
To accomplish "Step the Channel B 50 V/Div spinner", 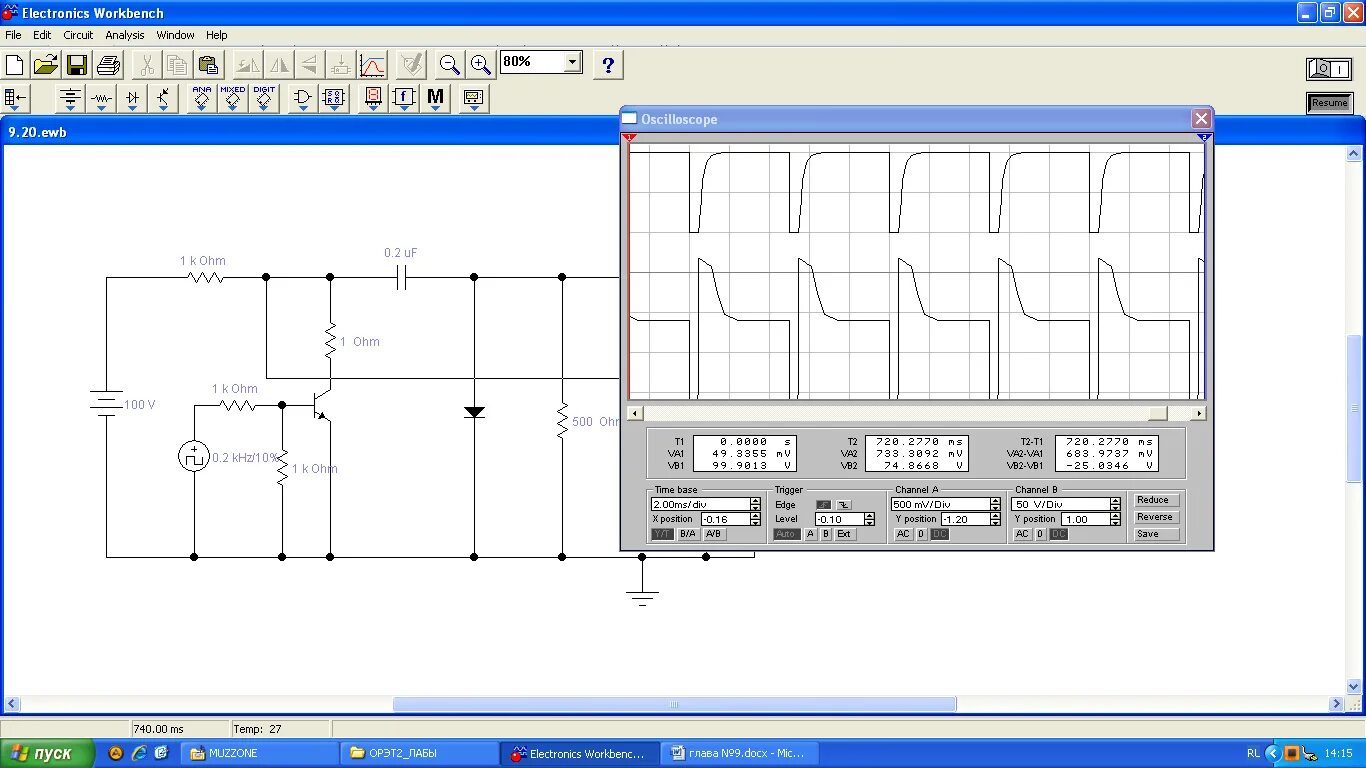I will click(x=1115, y=505).
